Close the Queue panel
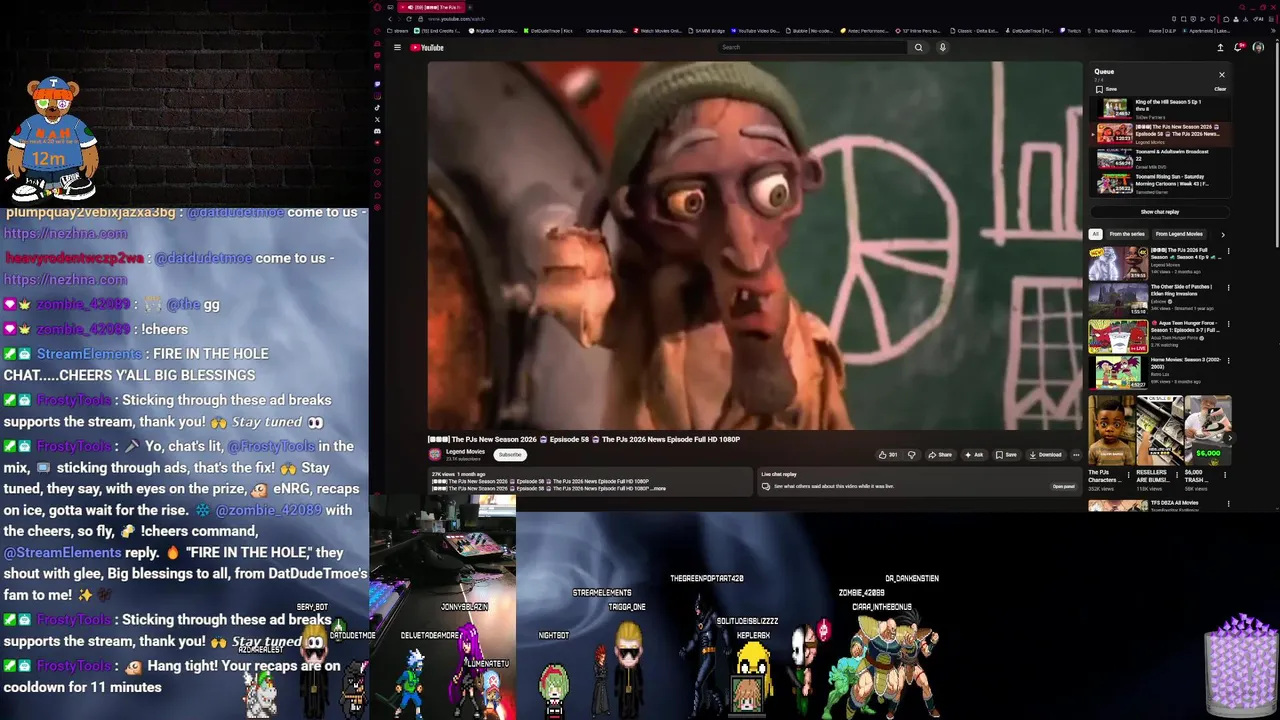The image size is (1280, 720). point(1221,75)
